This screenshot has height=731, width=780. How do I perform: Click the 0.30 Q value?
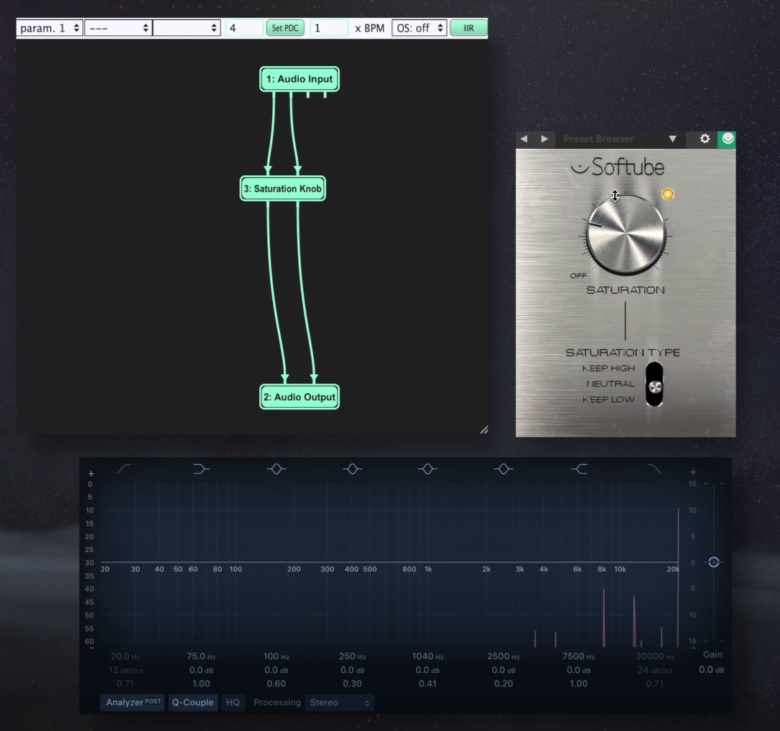352,684
